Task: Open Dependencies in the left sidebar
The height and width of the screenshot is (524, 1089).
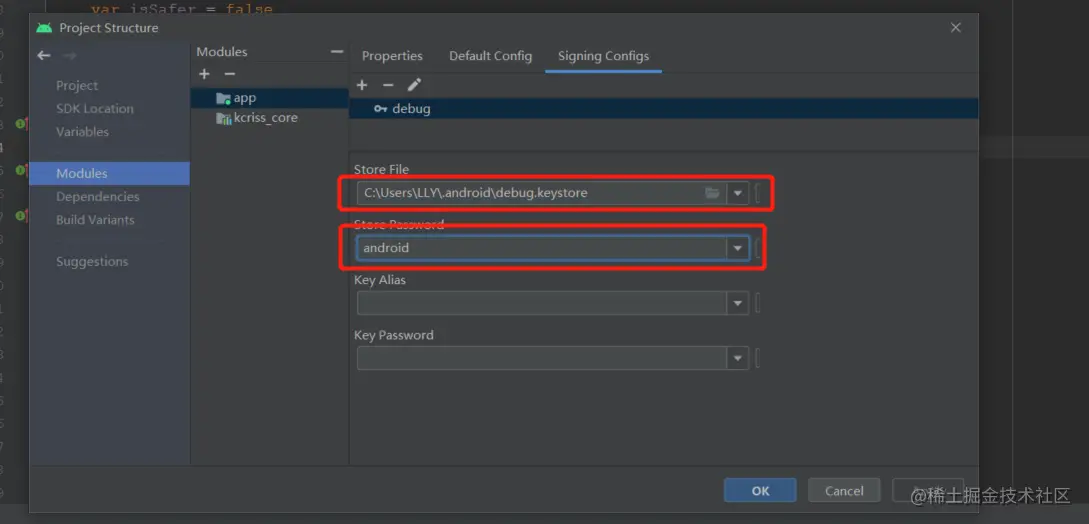Action: tap(97, 197)
